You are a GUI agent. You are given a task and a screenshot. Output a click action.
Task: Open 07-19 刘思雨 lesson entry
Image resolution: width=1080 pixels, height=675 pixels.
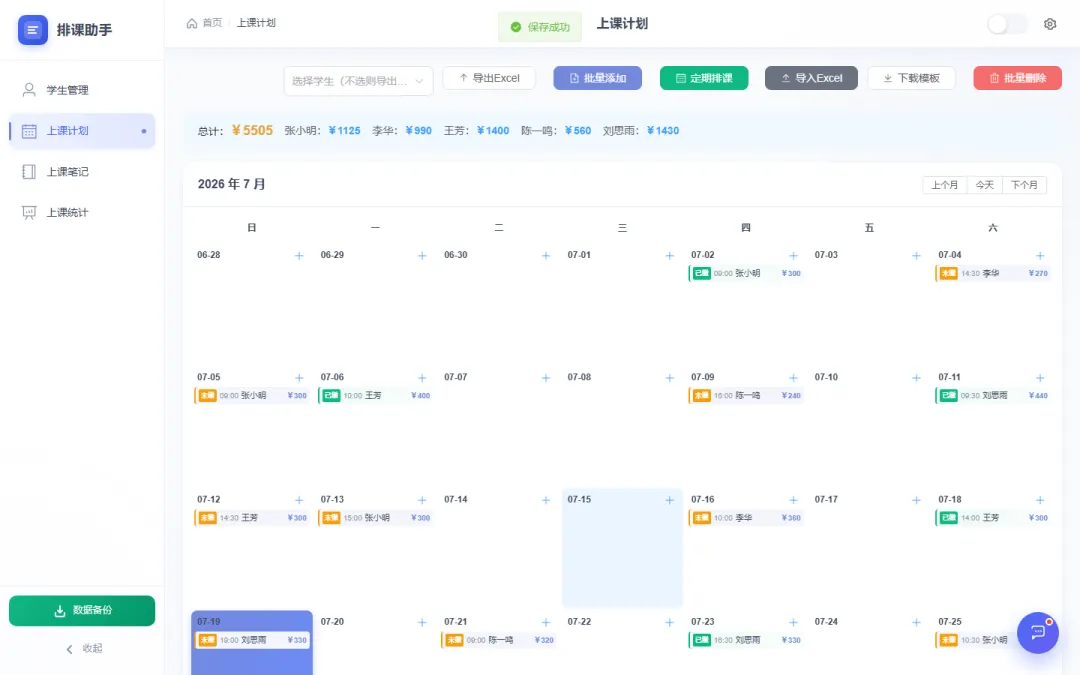[x=251, y=641]
